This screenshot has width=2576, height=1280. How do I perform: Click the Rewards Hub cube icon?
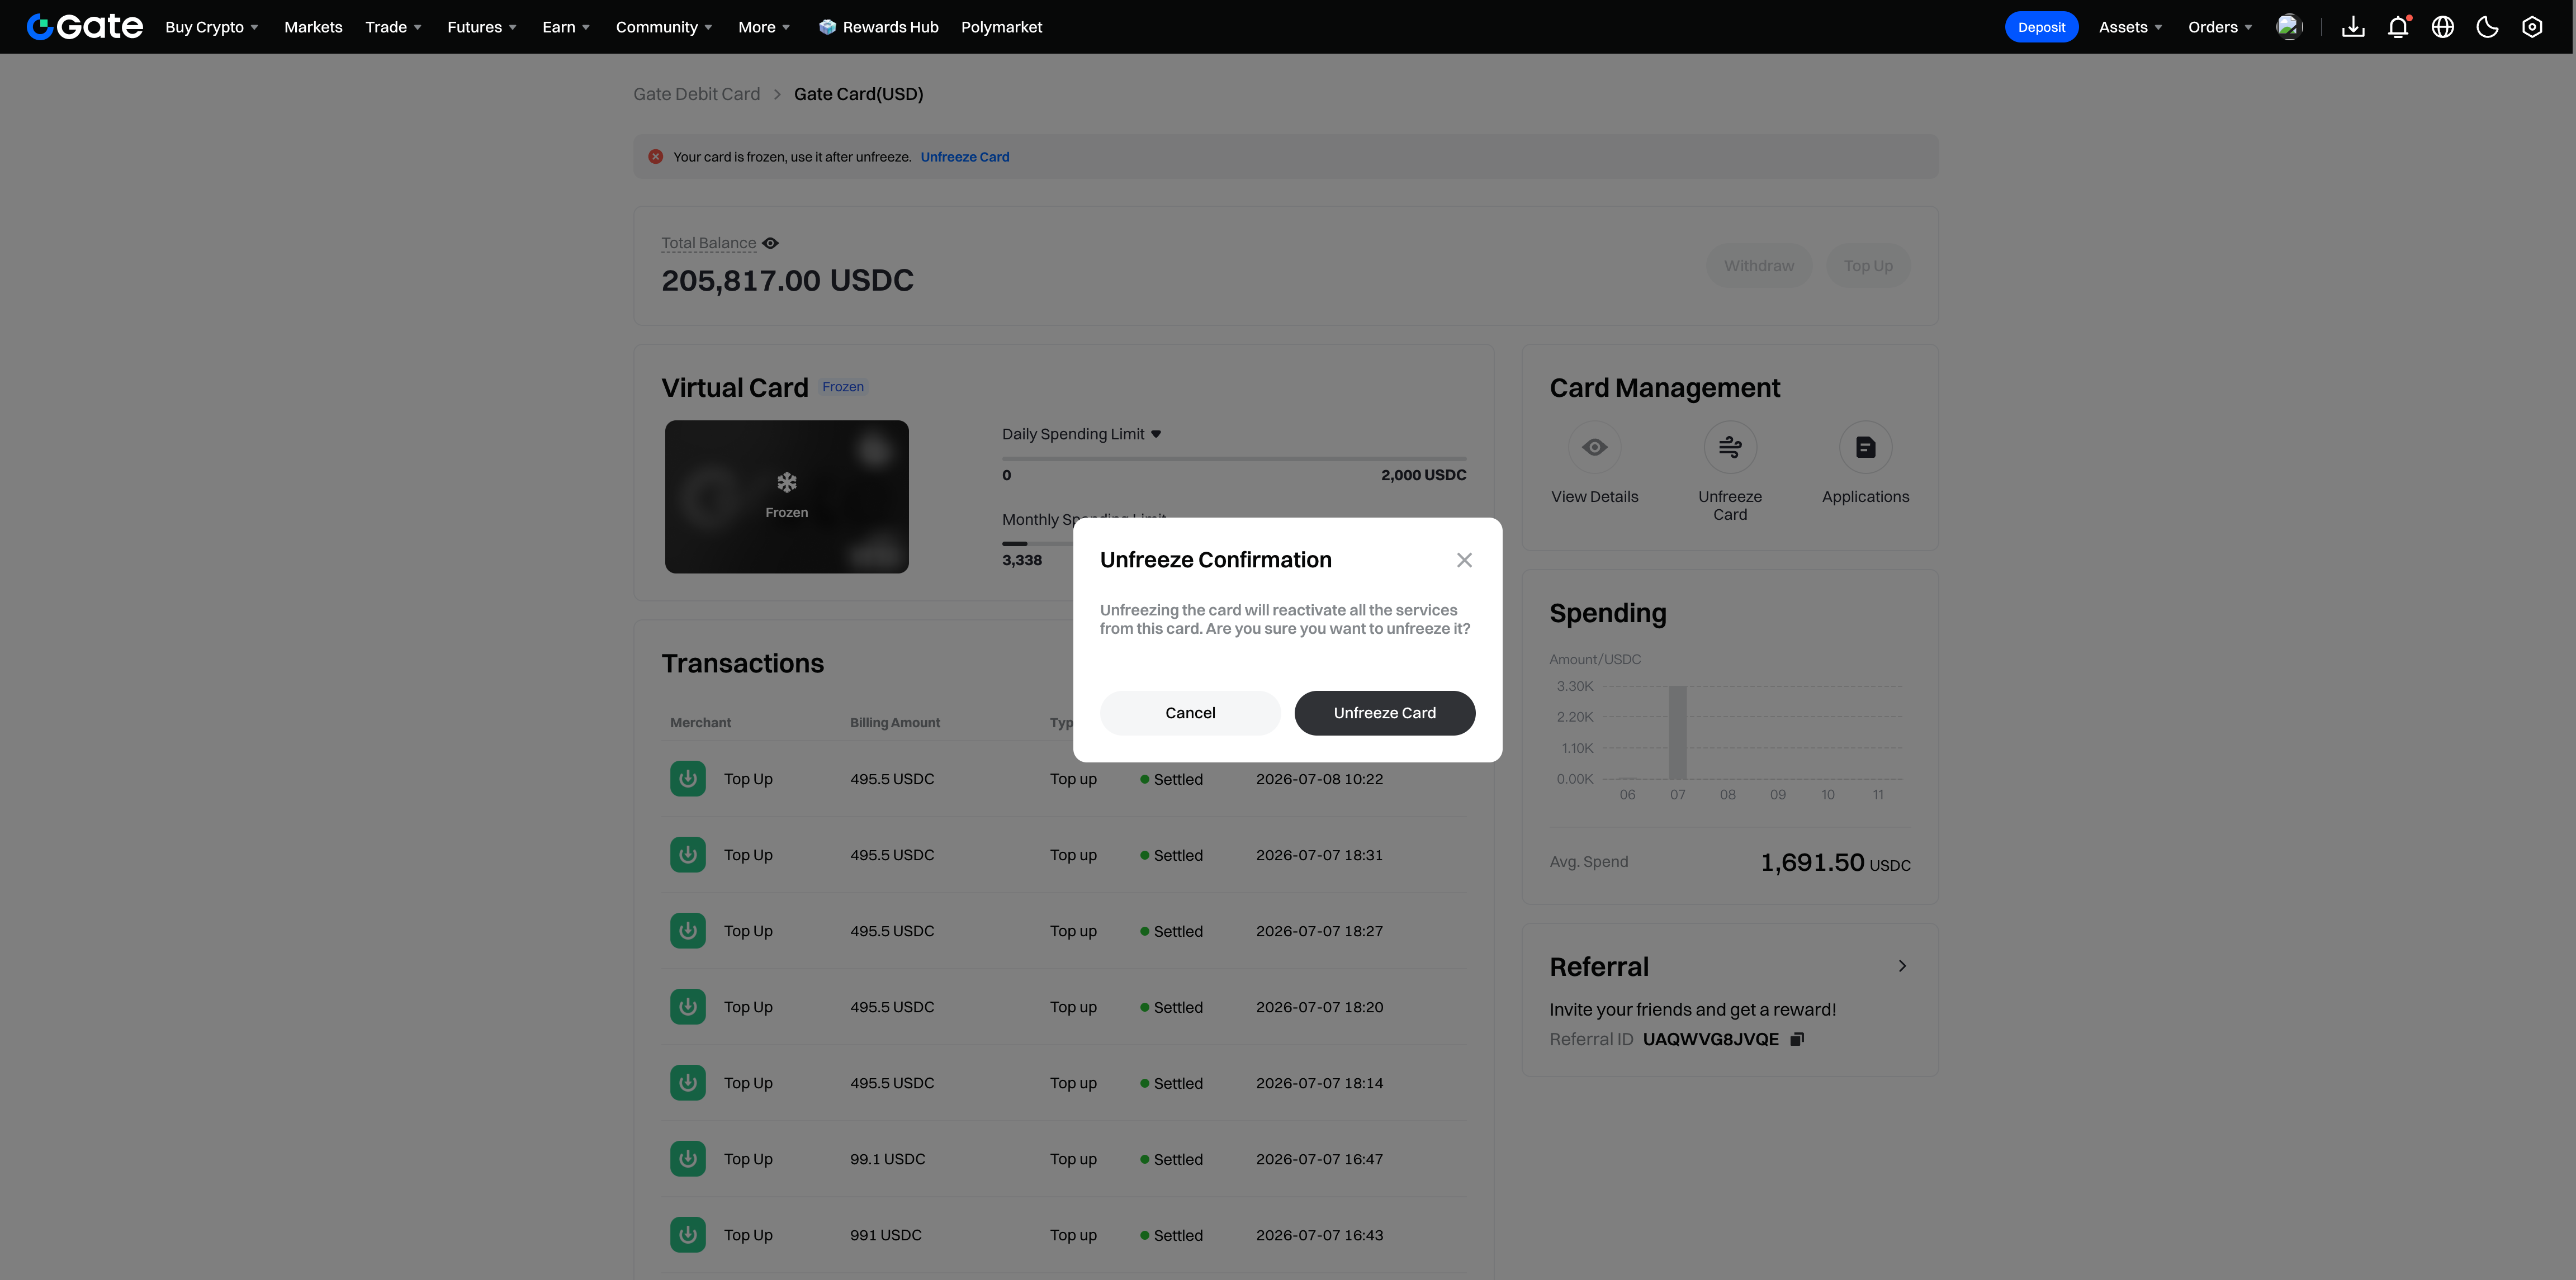point(827,27)
